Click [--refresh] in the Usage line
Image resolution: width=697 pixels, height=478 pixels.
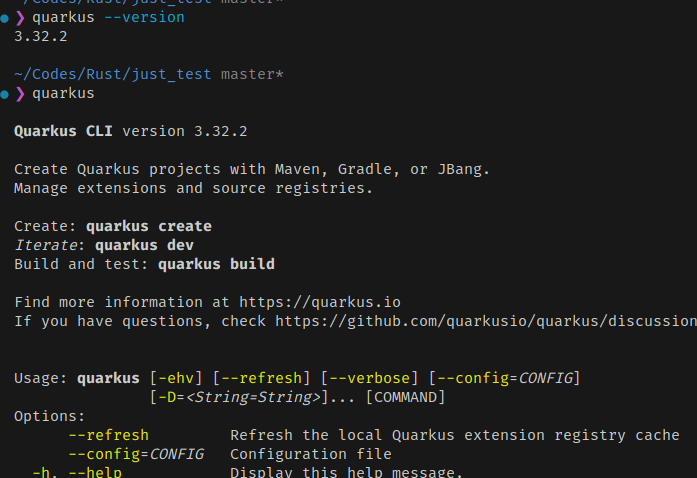pos(261,378)
